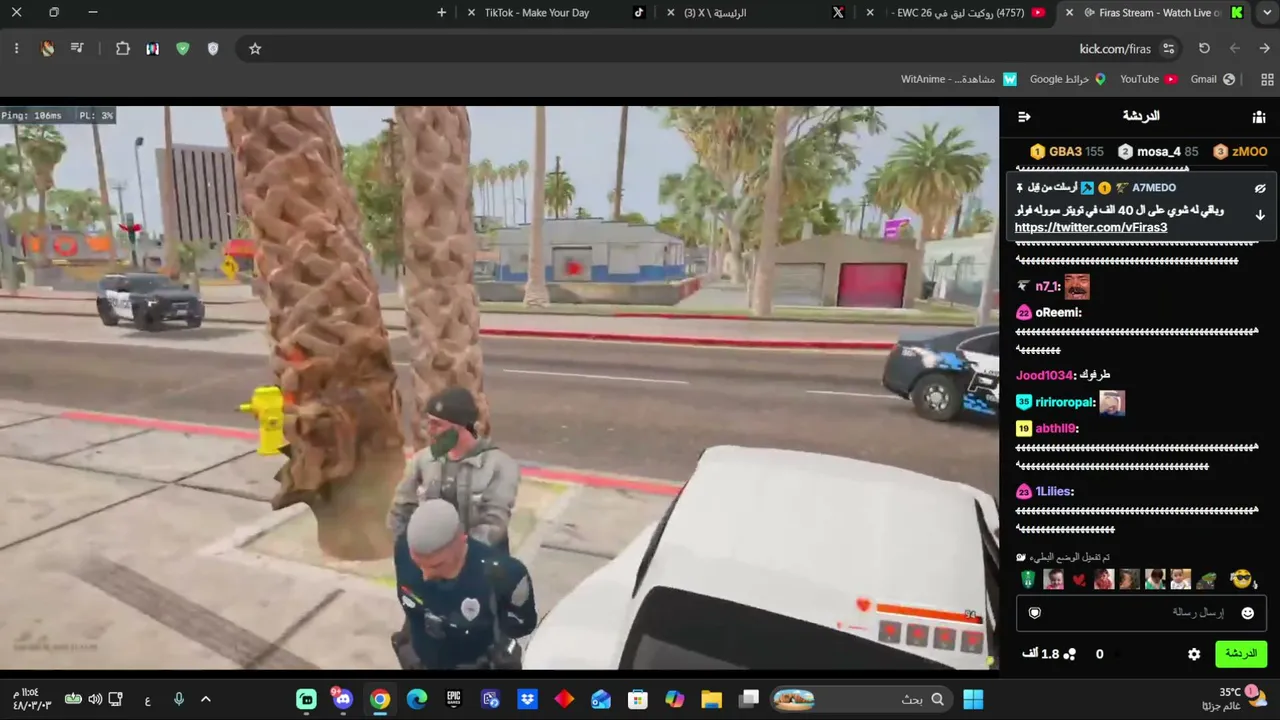This screenshot has width=1280, height=720.
Task: Switch to the Firas Stream Kick tab
Action: (1155, 13)
